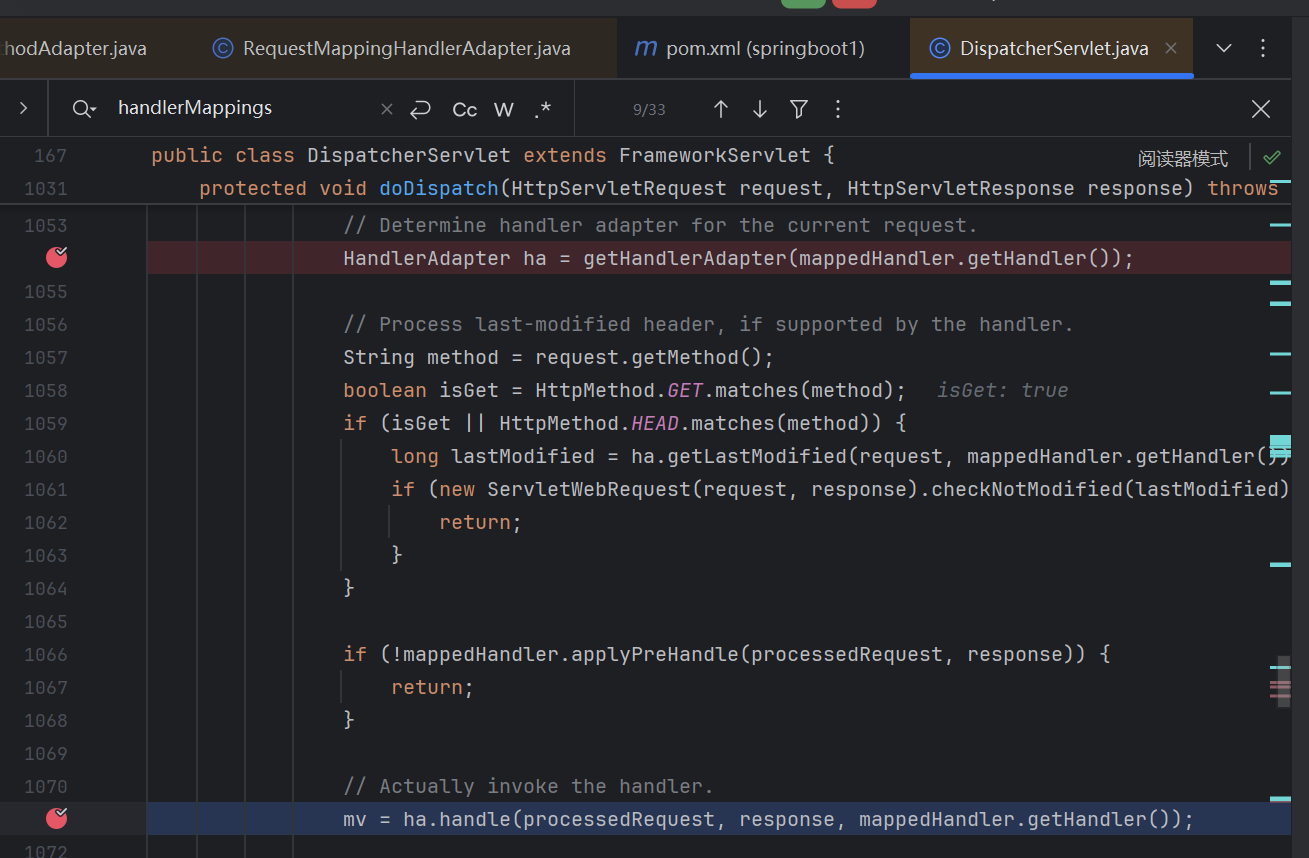Open pom.xml (springboot1) tab

750,48
